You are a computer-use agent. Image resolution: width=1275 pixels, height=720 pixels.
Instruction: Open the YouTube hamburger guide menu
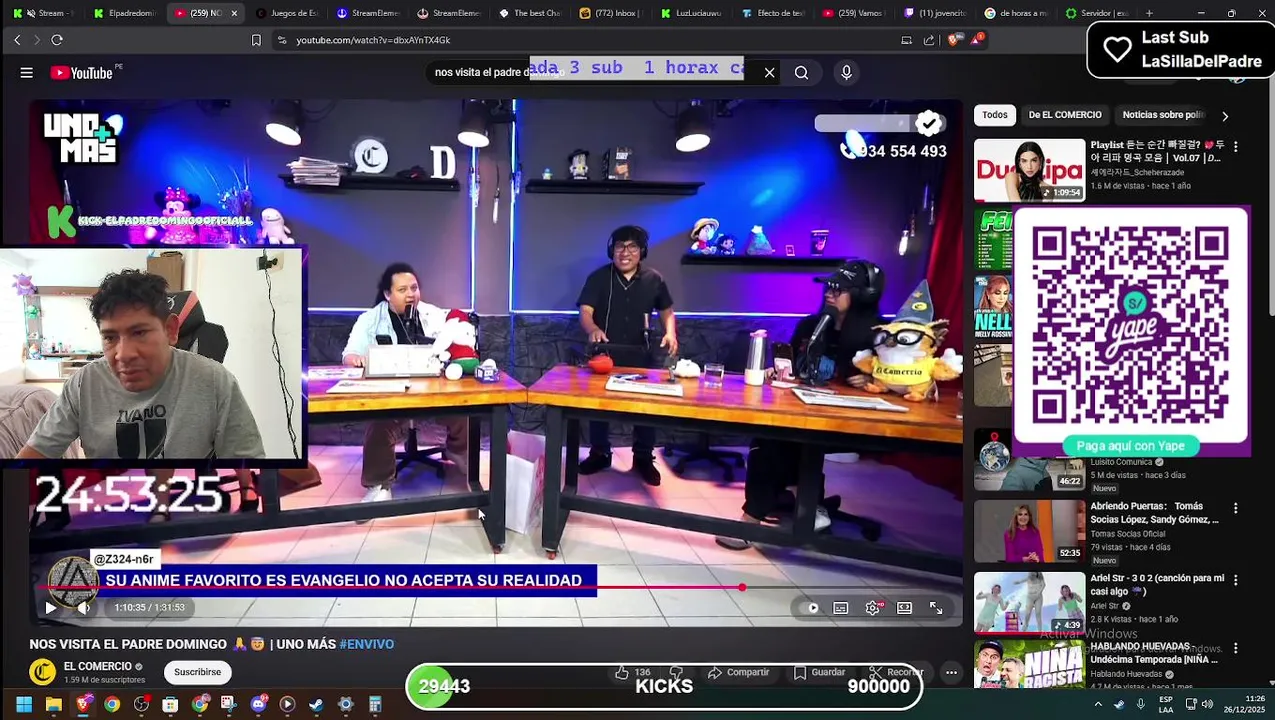pos(27,73)
